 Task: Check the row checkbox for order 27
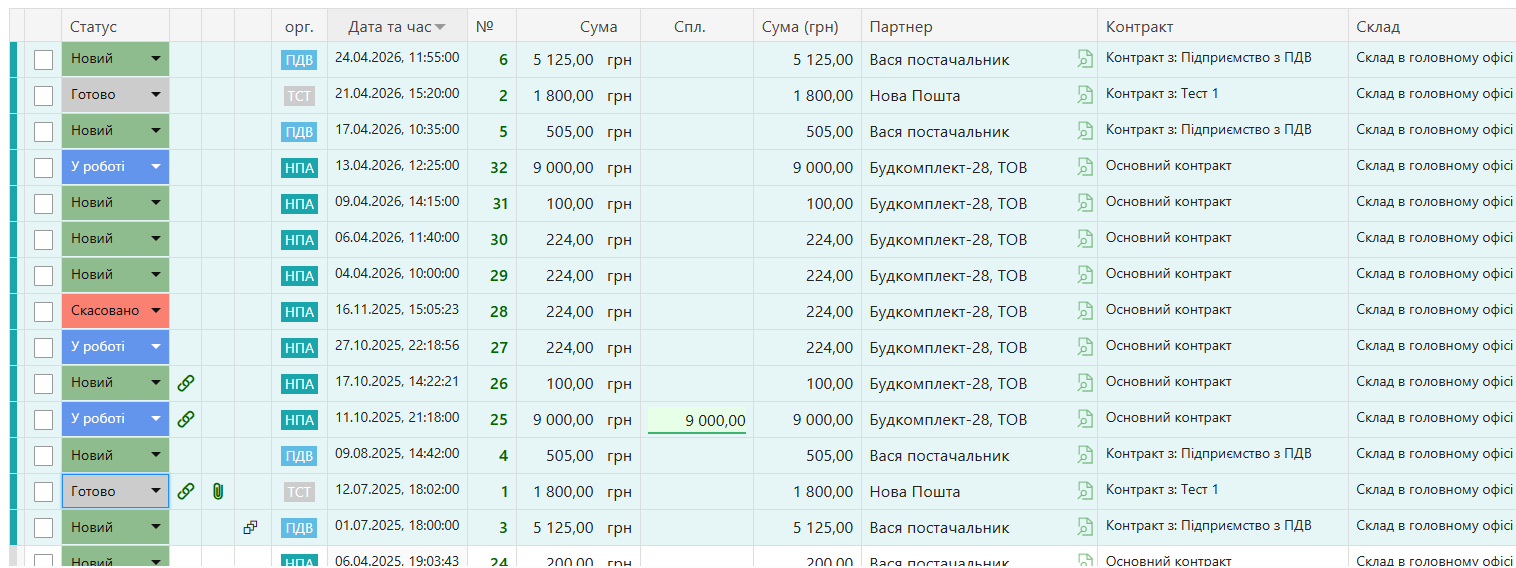pyautogui.click(x=43, y=348)
